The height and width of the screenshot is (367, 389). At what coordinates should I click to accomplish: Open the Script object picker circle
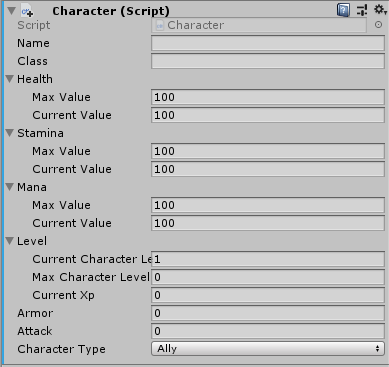378,25
